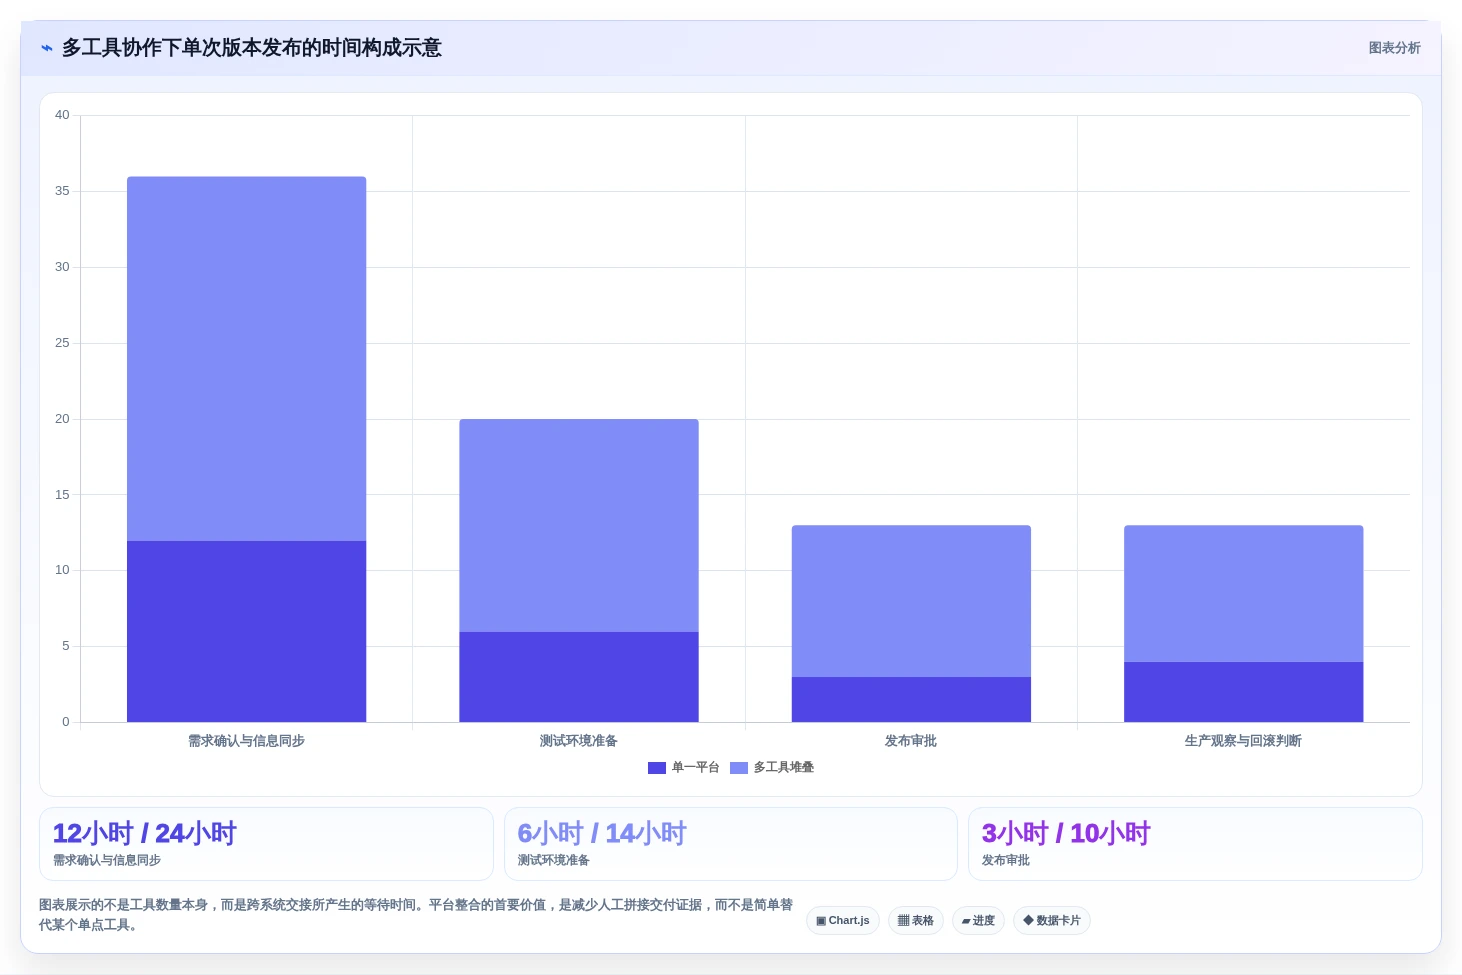
Task: Toggle the 多工具堆叠 legend swatch
Action: tap(739, 768)
